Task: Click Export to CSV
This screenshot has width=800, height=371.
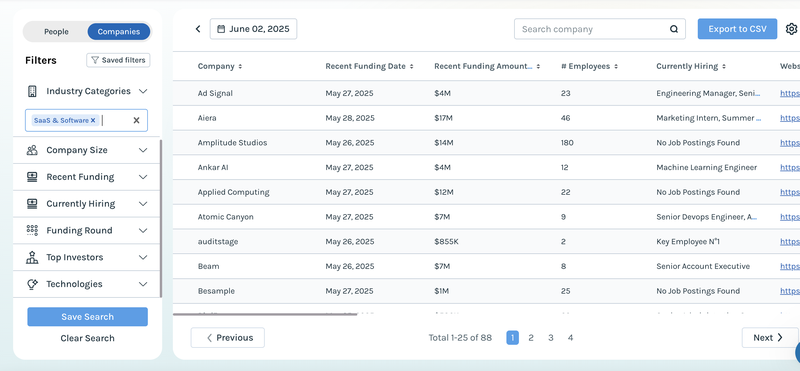Action: pyautogui.click(x=737, y=29)
